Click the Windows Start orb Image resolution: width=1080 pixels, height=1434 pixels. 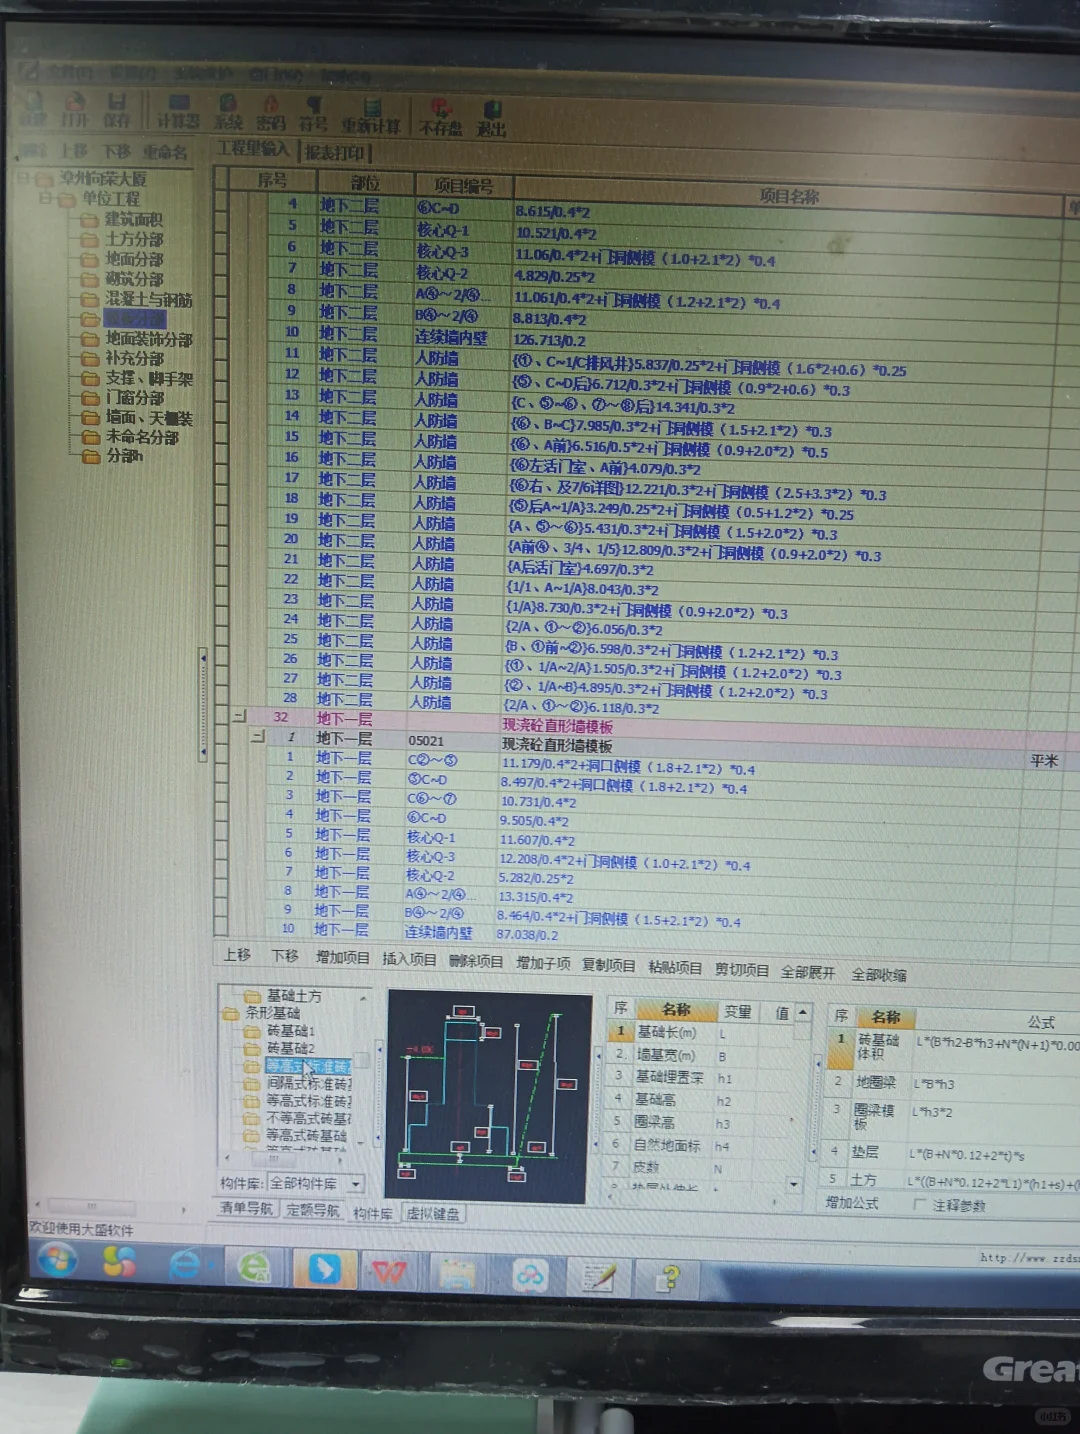pyautogui.click(x=56, y=1259)
